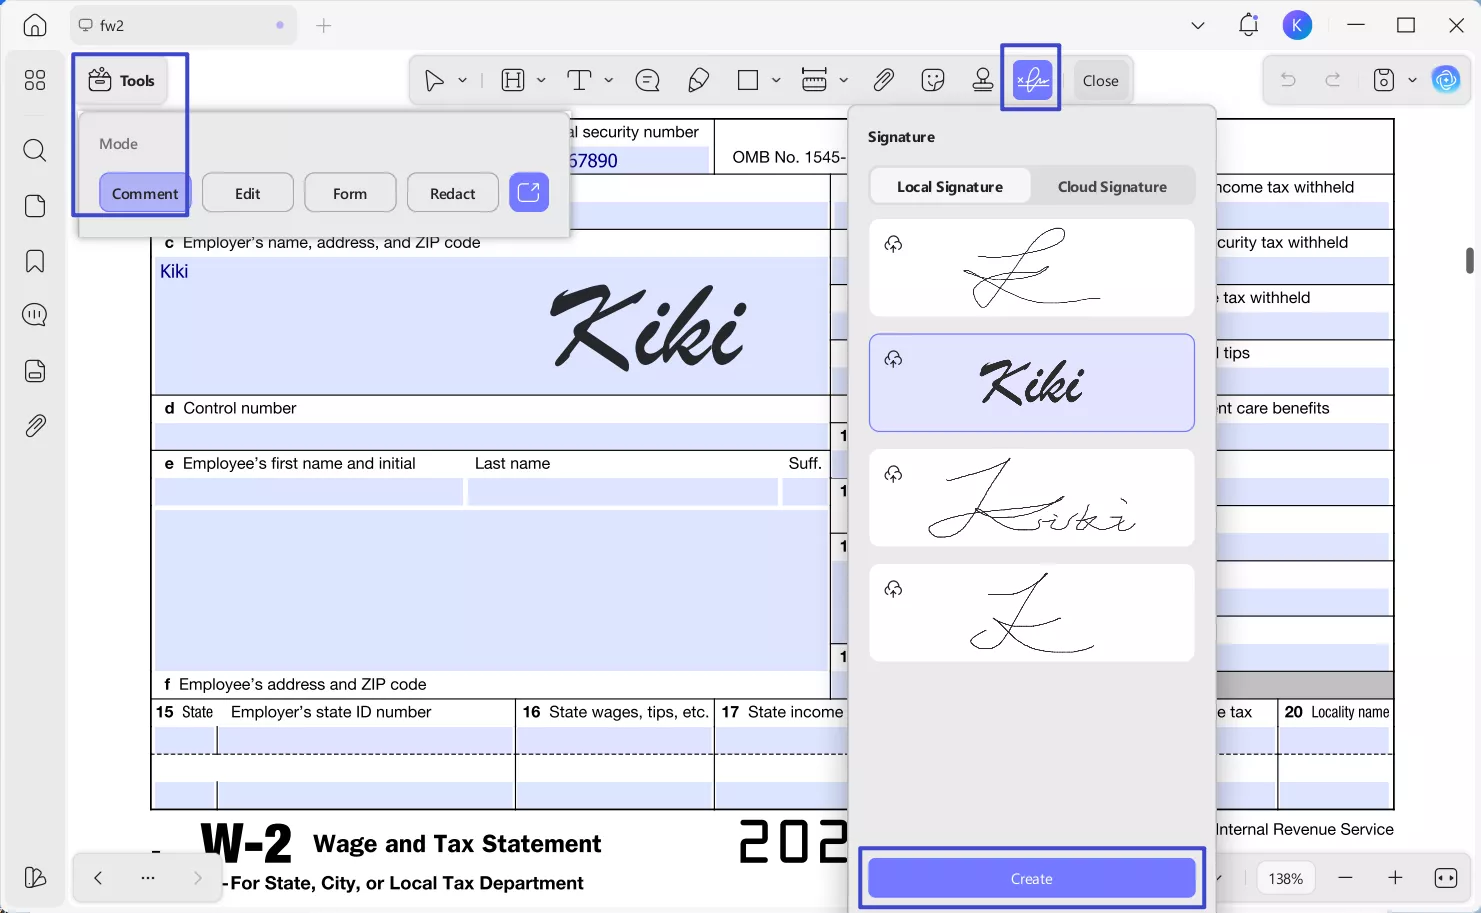Click the bottom-left sidebar panel icon
The width and height of the screenshot is (1481, 913).
pos(35,878)
